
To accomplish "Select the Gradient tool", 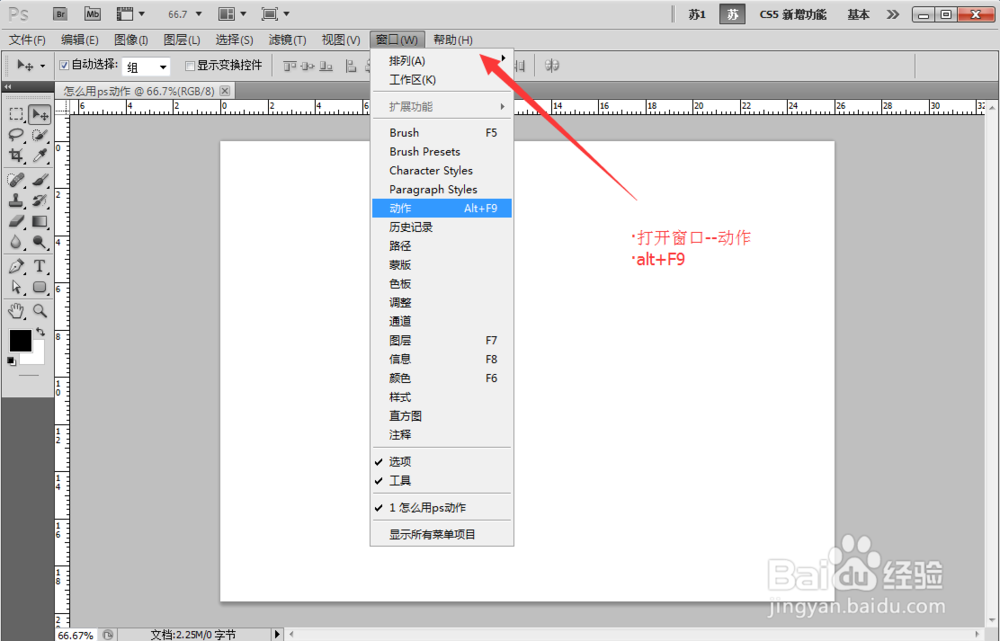I will pyautogui.click(x=38, y=222).
